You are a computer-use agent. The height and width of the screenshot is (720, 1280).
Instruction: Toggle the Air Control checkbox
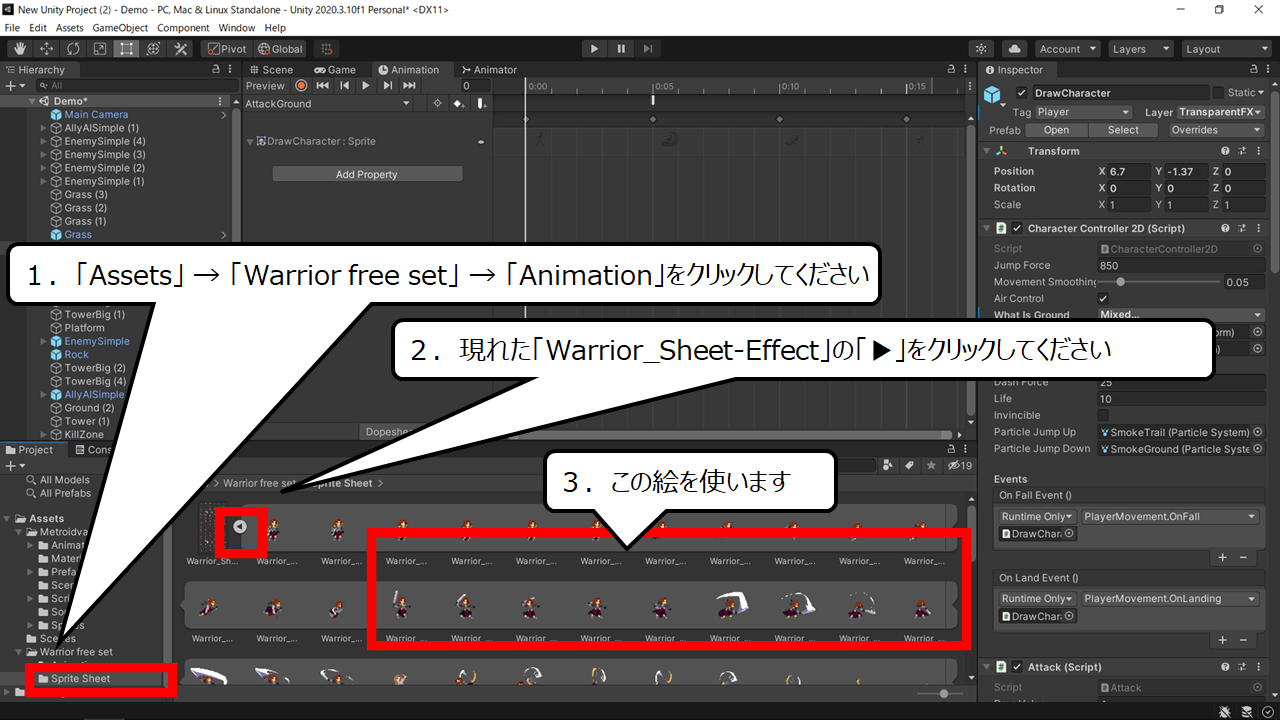pyautogui.click(x=1103, y=299)
